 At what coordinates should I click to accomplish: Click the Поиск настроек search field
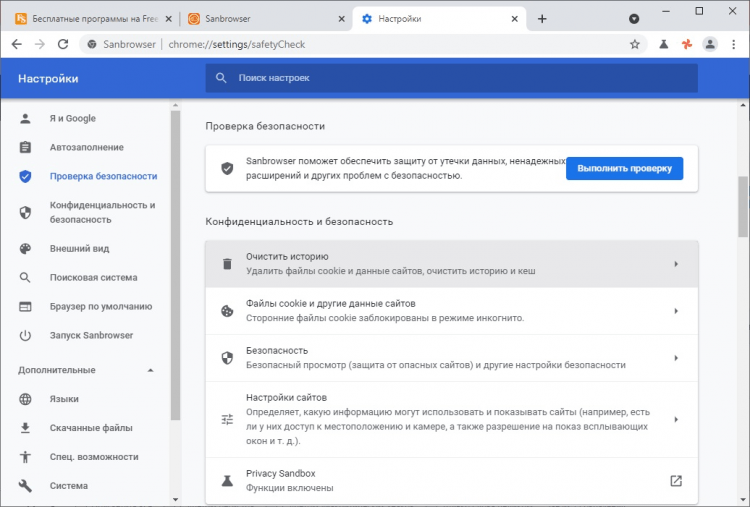[x=450, y=78]
